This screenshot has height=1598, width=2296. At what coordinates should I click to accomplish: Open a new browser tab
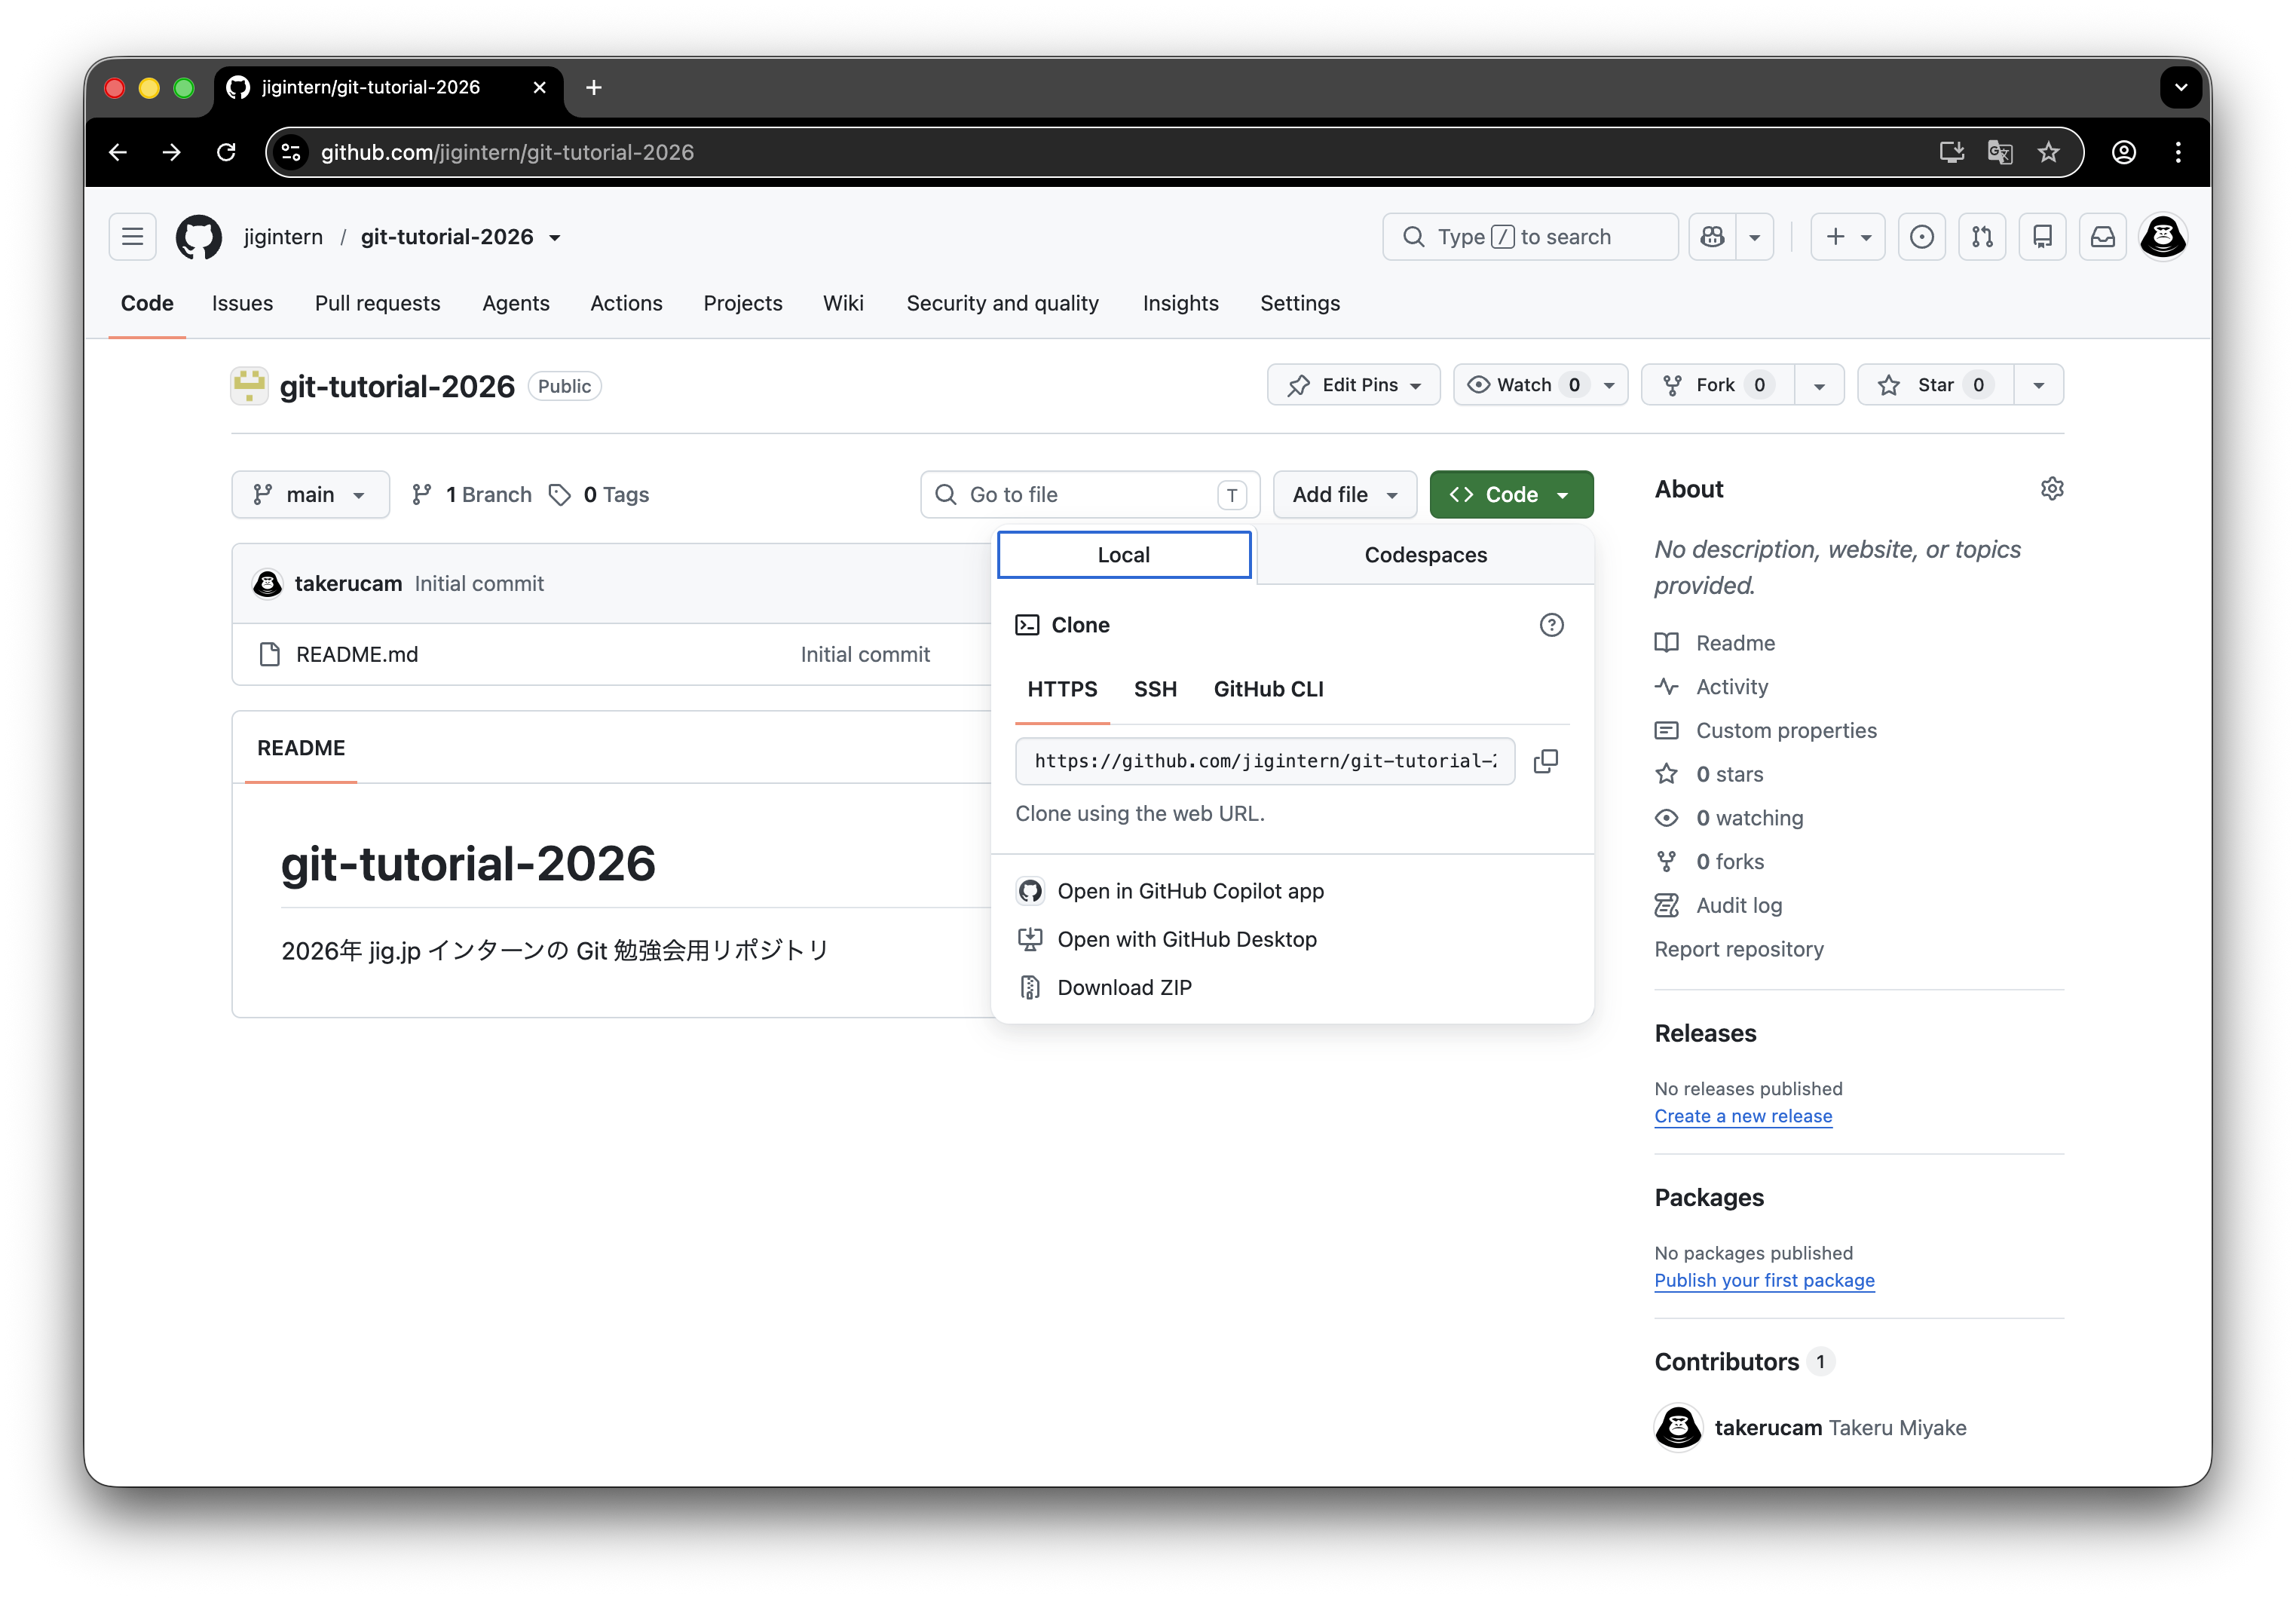click(593, 88)
